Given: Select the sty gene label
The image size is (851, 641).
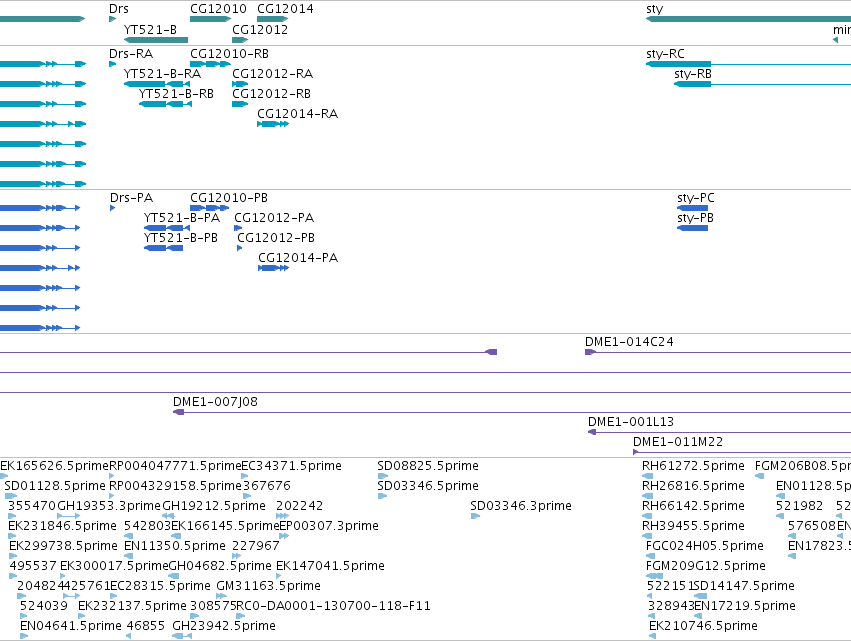Looking at the screenshot, I should tap(655, 9).
